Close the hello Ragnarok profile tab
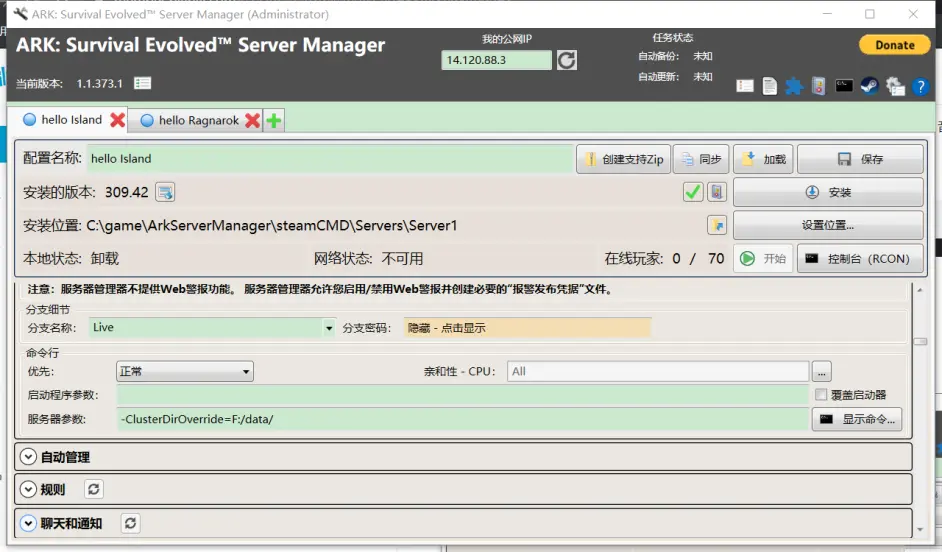The height and width of the screenshot is (552, 942). tap(253, 121)
